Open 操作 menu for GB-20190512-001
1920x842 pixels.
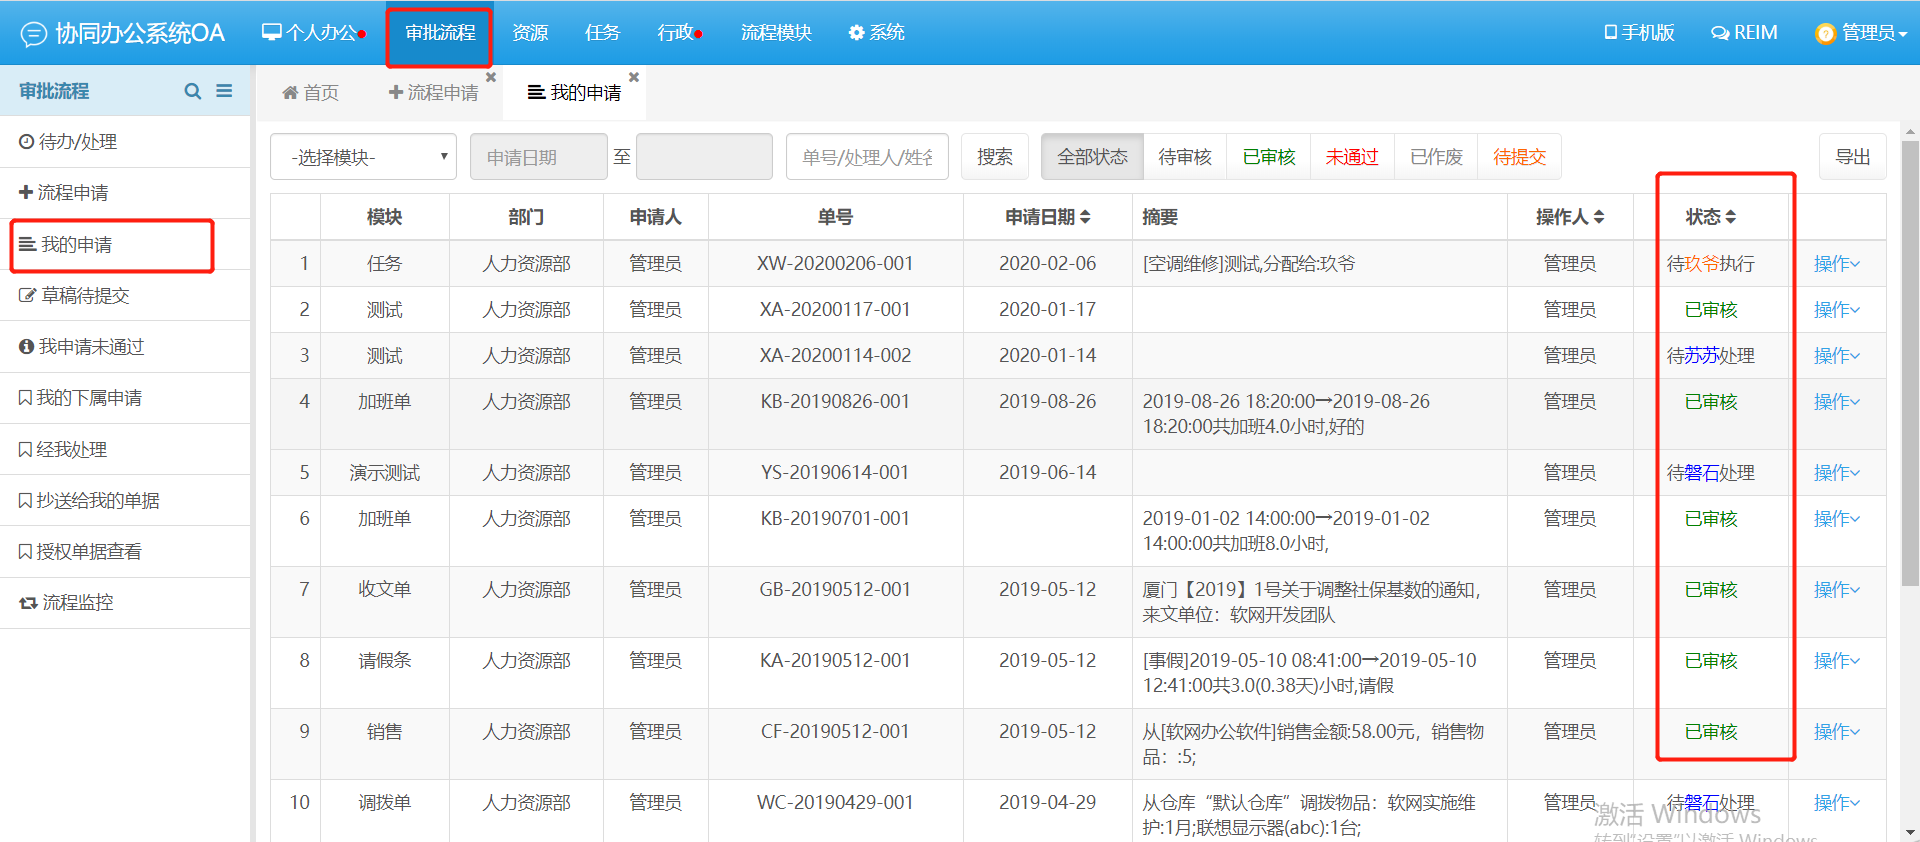[1837, 590]
